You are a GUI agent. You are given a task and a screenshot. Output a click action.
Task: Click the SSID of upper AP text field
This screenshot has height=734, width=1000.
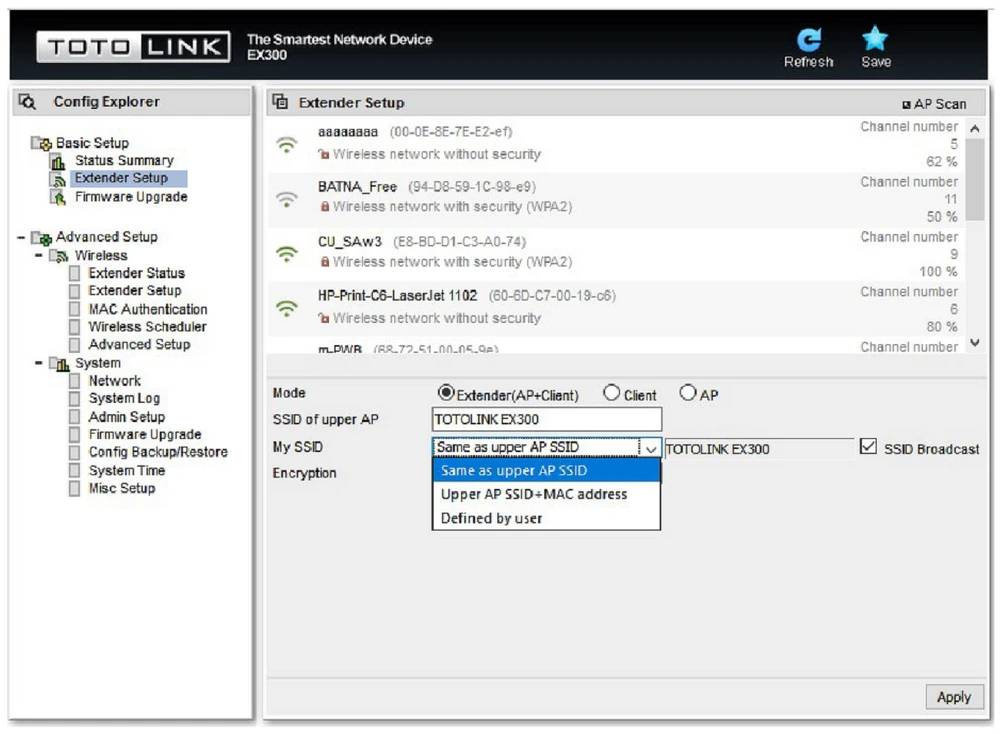(546, 419)
